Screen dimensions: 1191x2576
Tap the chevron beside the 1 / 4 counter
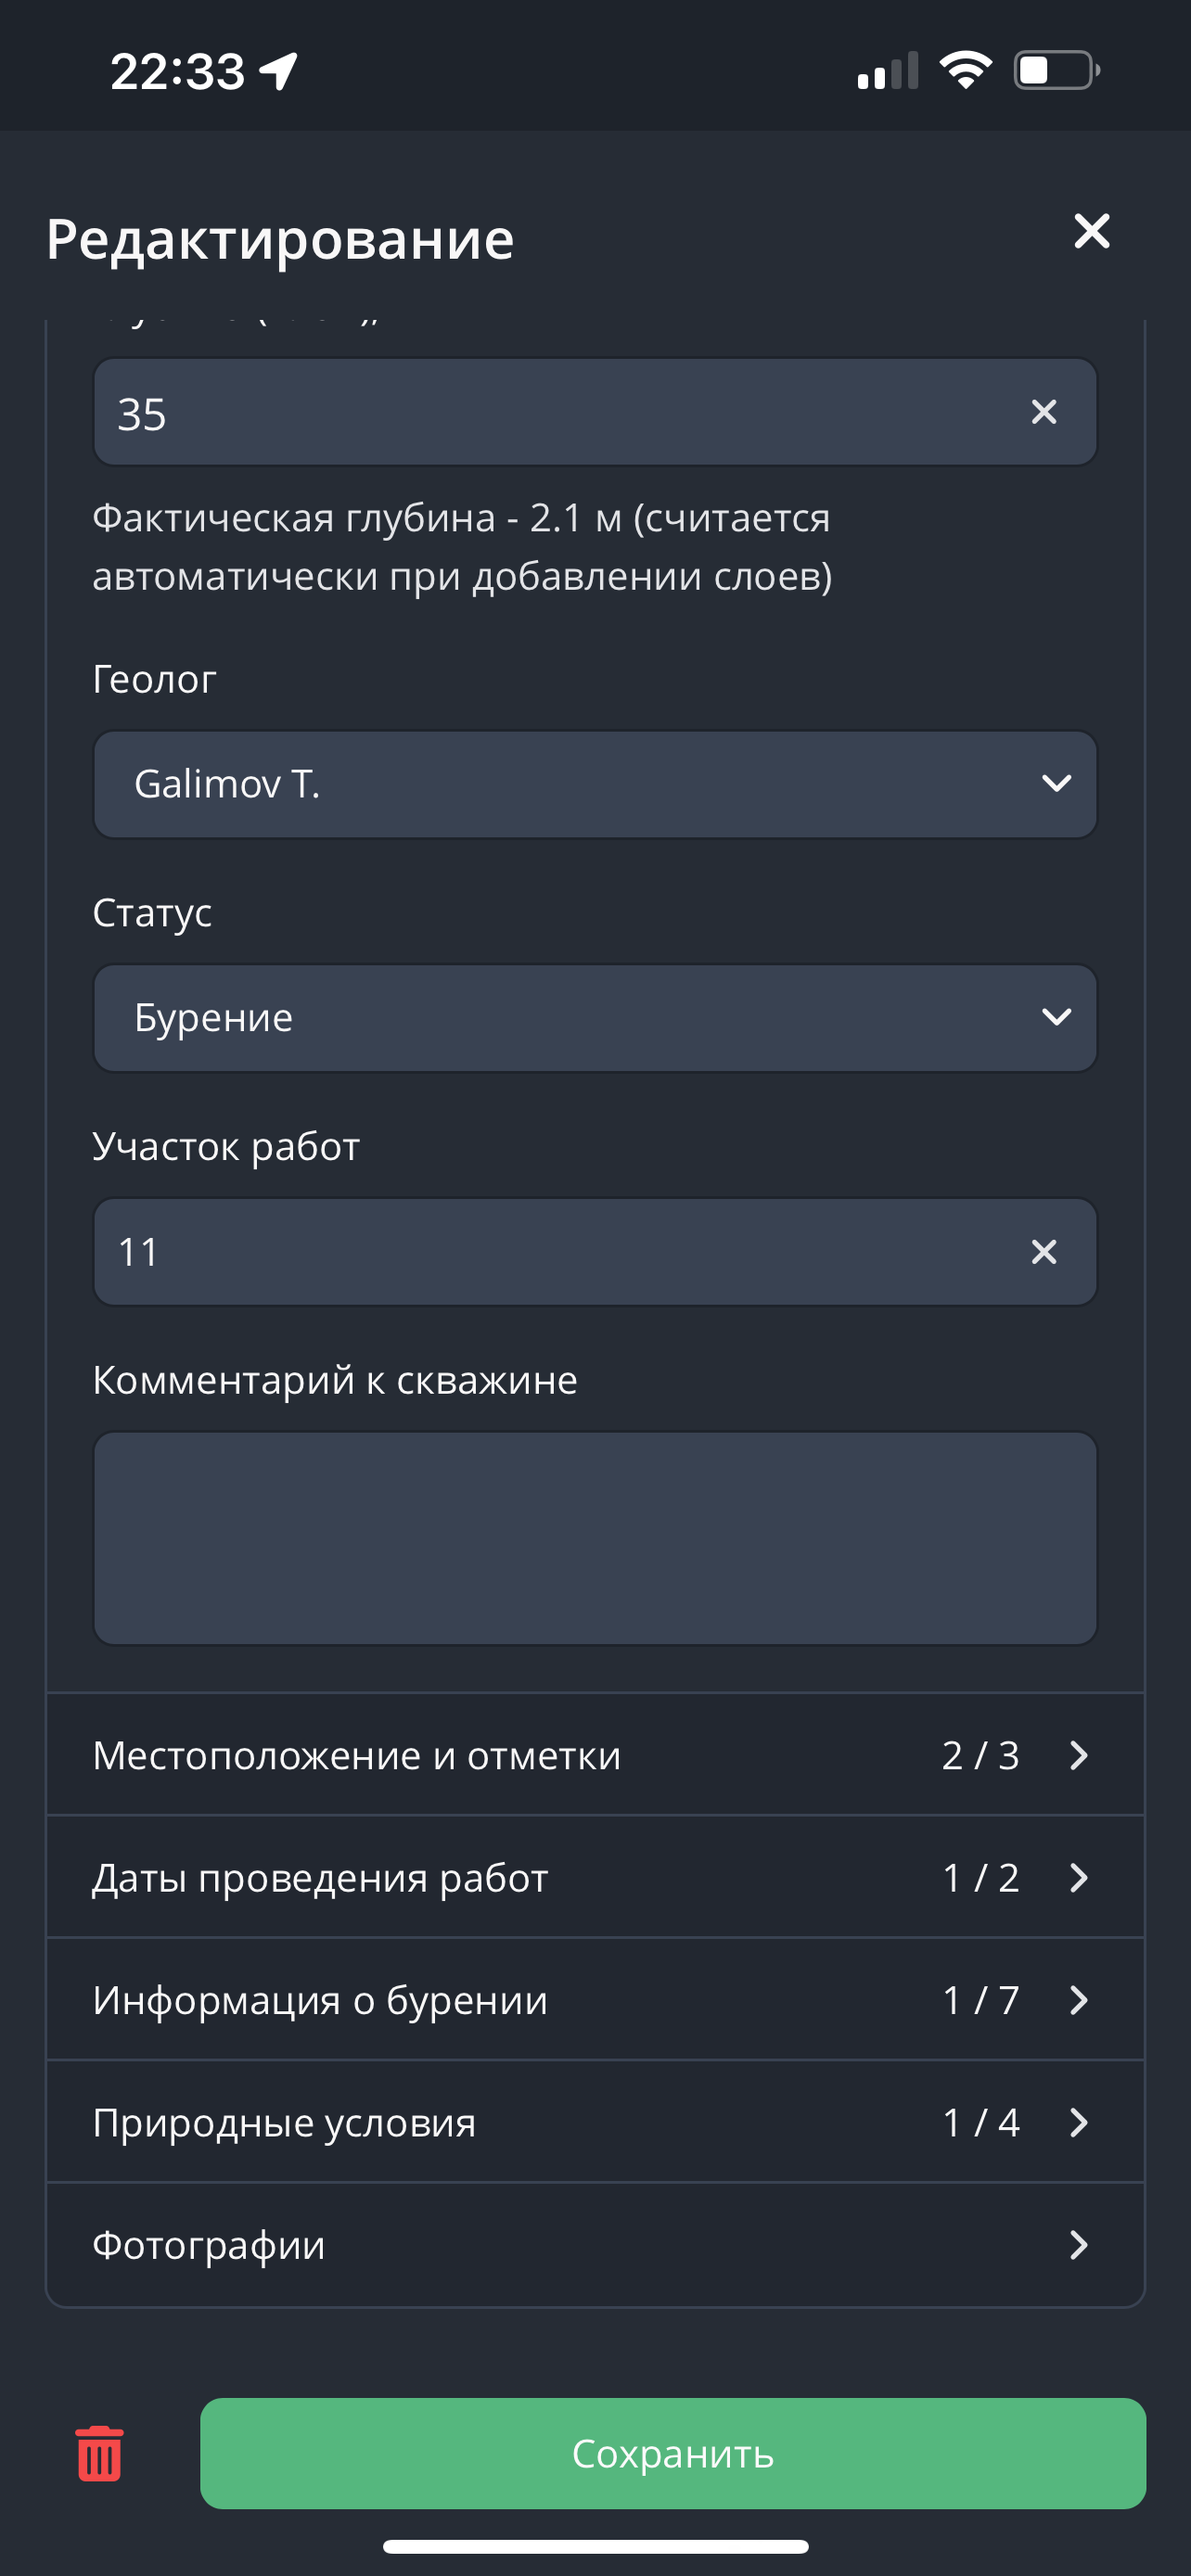pyautogui.click(x=1078, y=2122)
